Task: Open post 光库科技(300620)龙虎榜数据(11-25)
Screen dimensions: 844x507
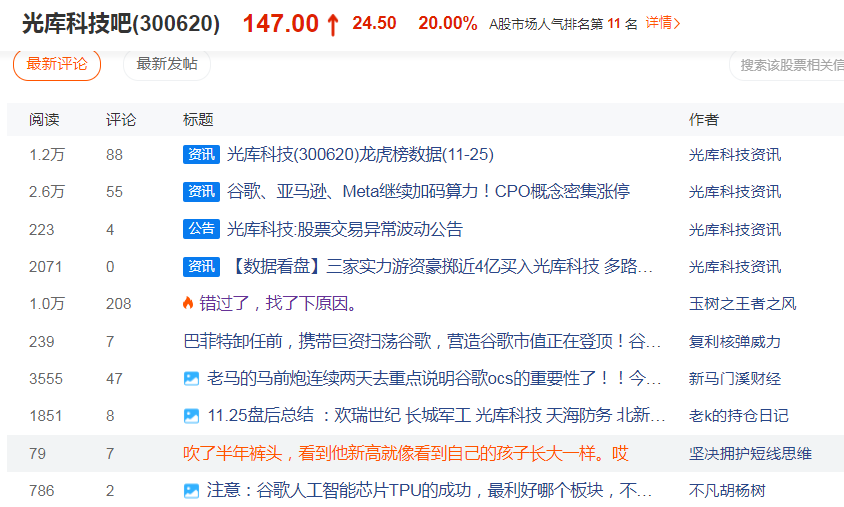Action: point(360,154)
